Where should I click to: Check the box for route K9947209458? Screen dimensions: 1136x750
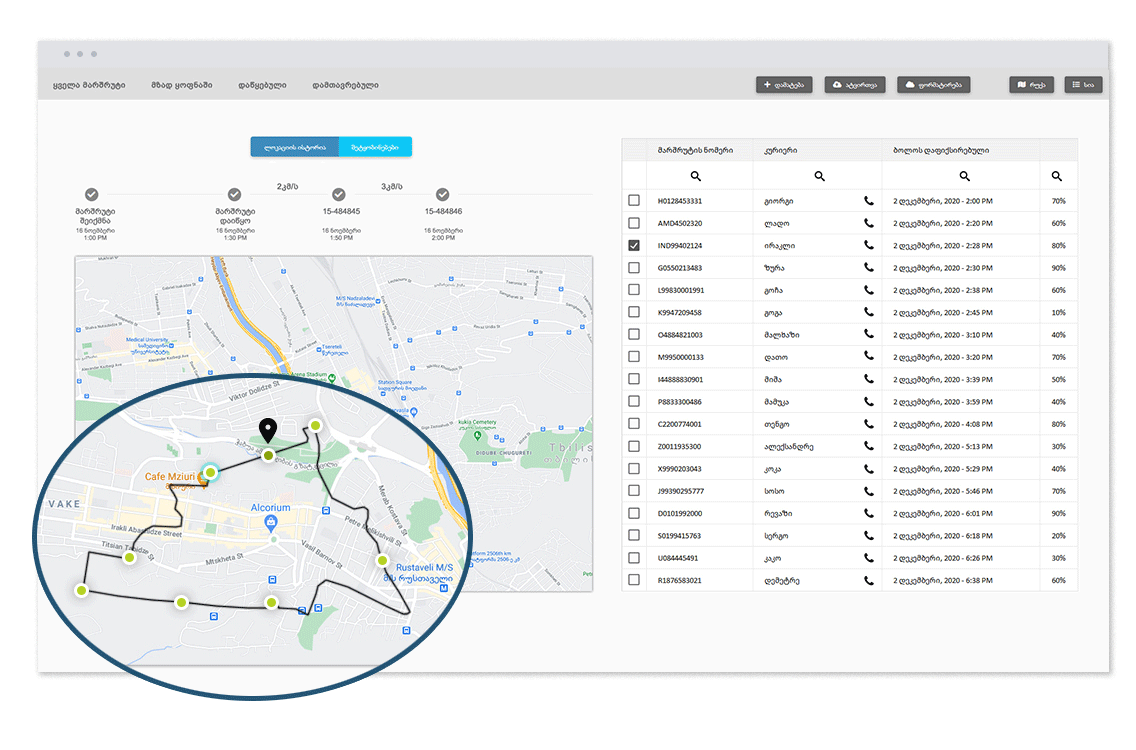coord(634,312)
